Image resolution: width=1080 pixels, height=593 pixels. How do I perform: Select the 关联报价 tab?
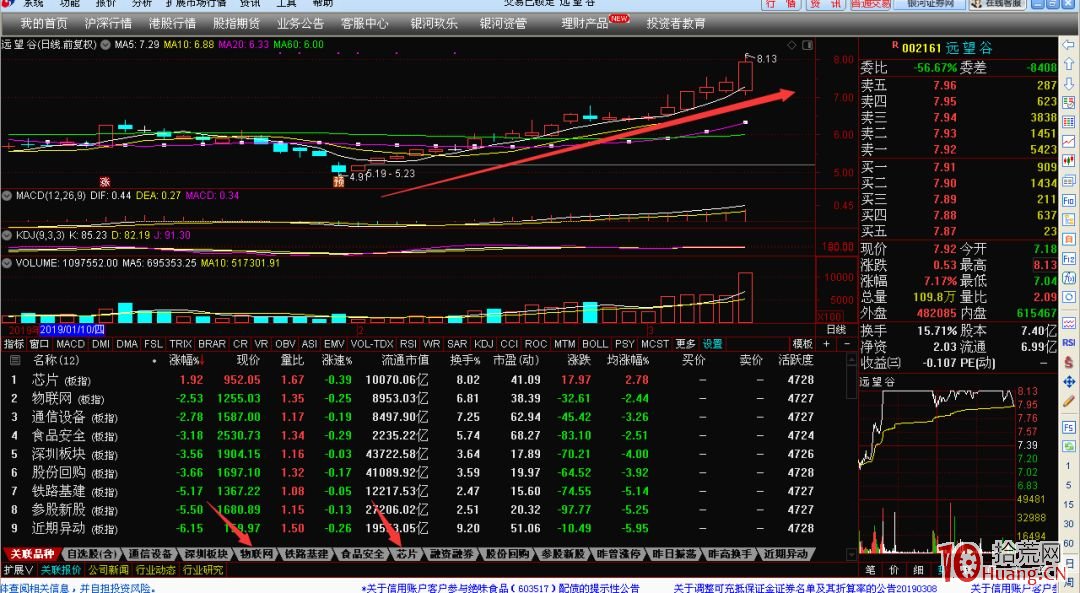(61, 570)
